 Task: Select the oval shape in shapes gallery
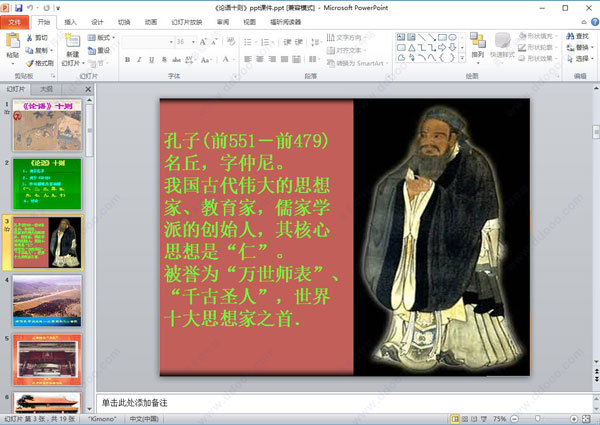point(452,37)
